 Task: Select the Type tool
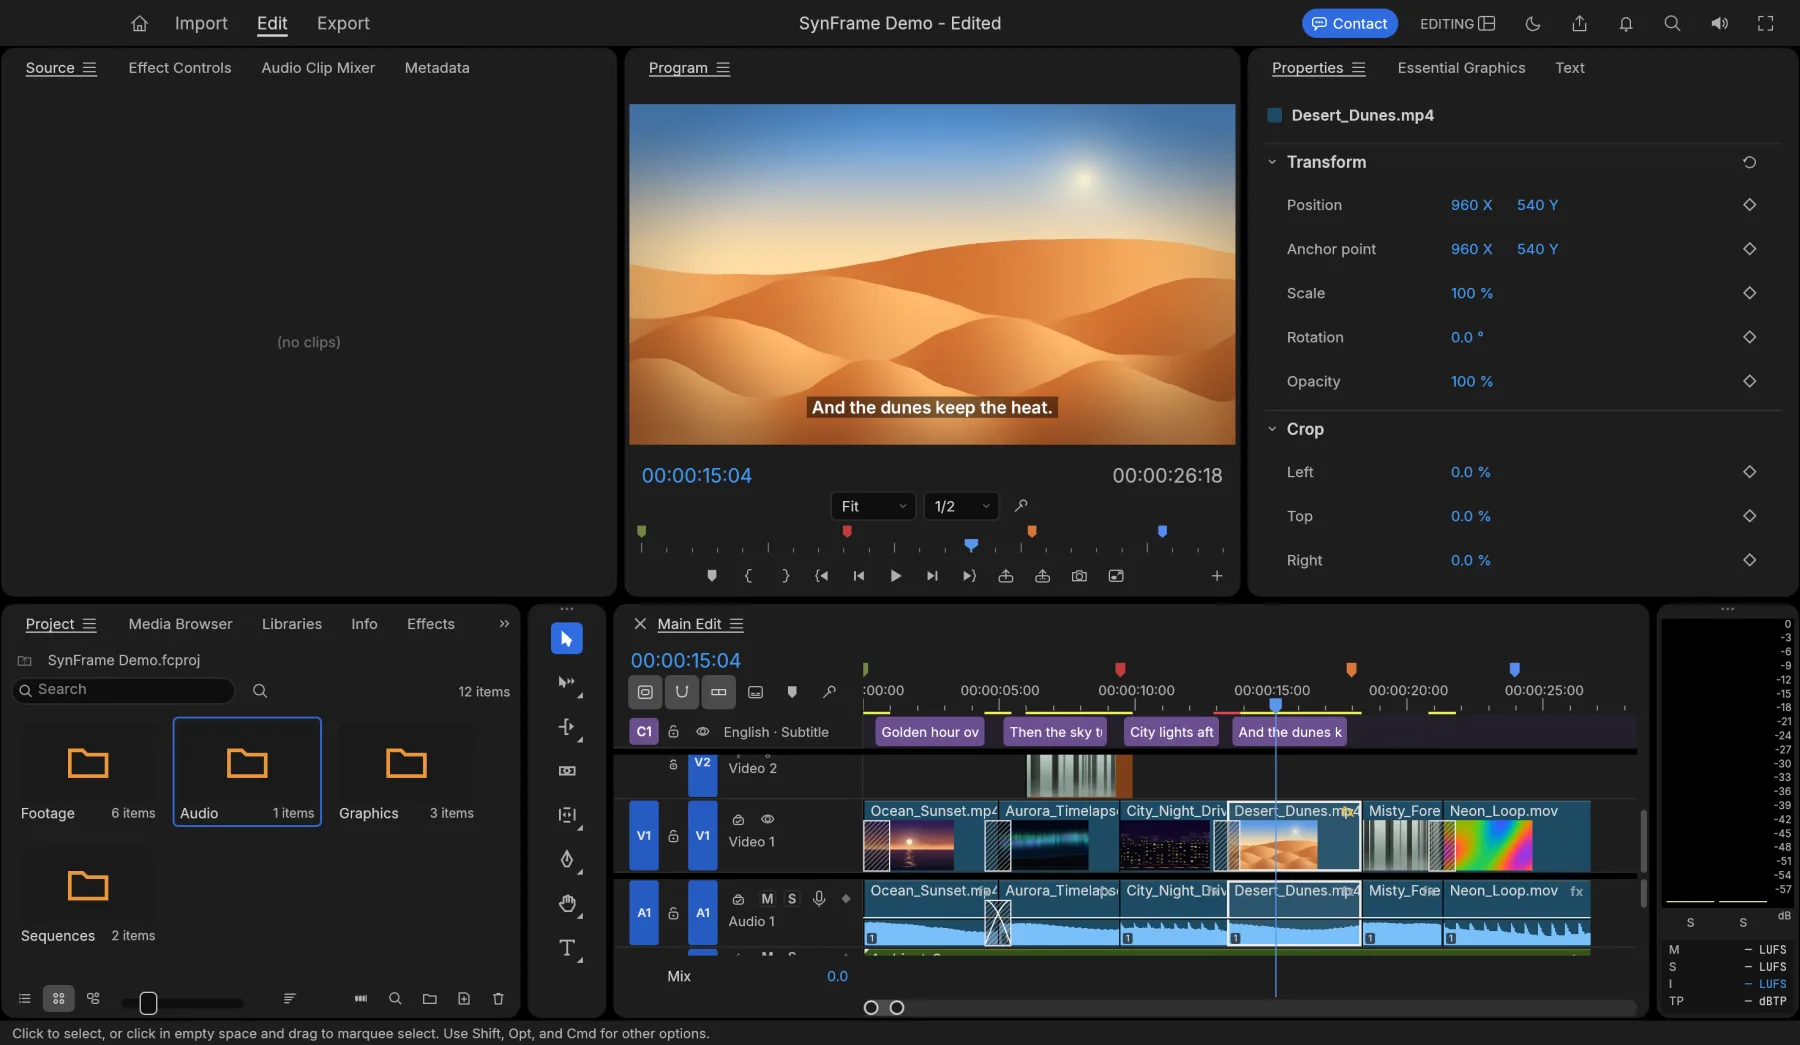[x=567, y=948]
